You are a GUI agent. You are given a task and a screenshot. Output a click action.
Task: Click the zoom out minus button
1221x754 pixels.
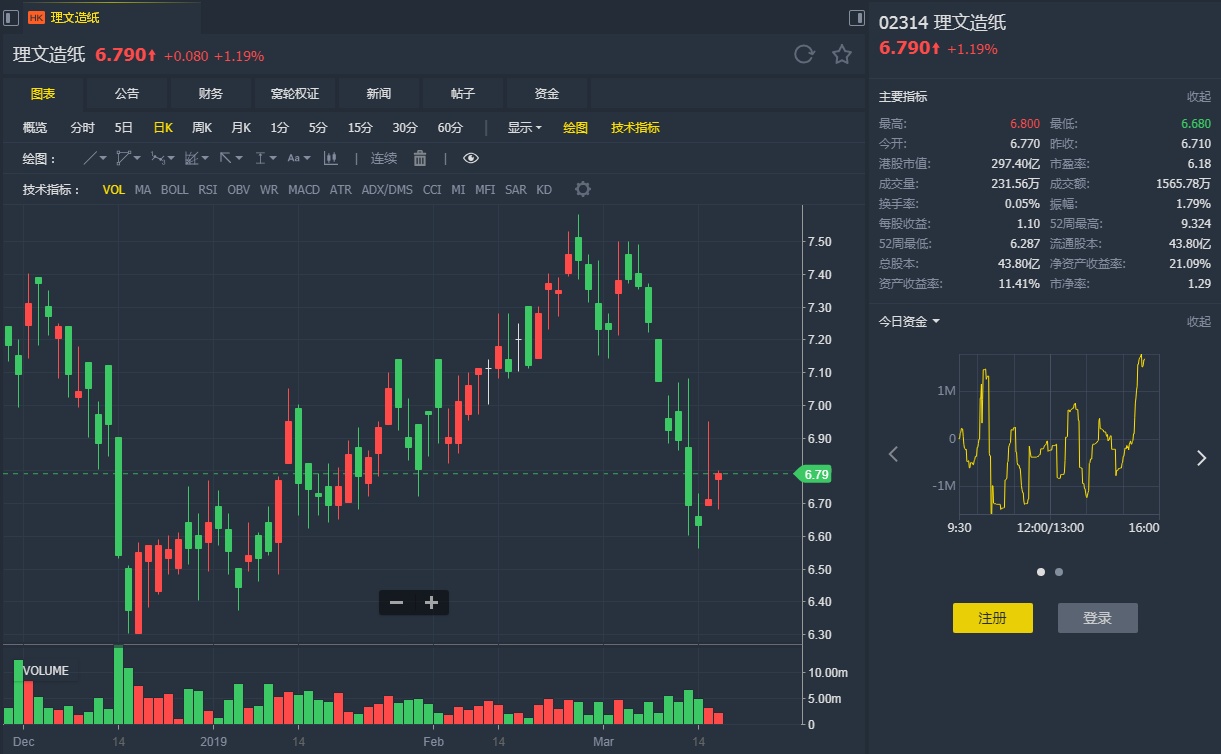(396, 602)
